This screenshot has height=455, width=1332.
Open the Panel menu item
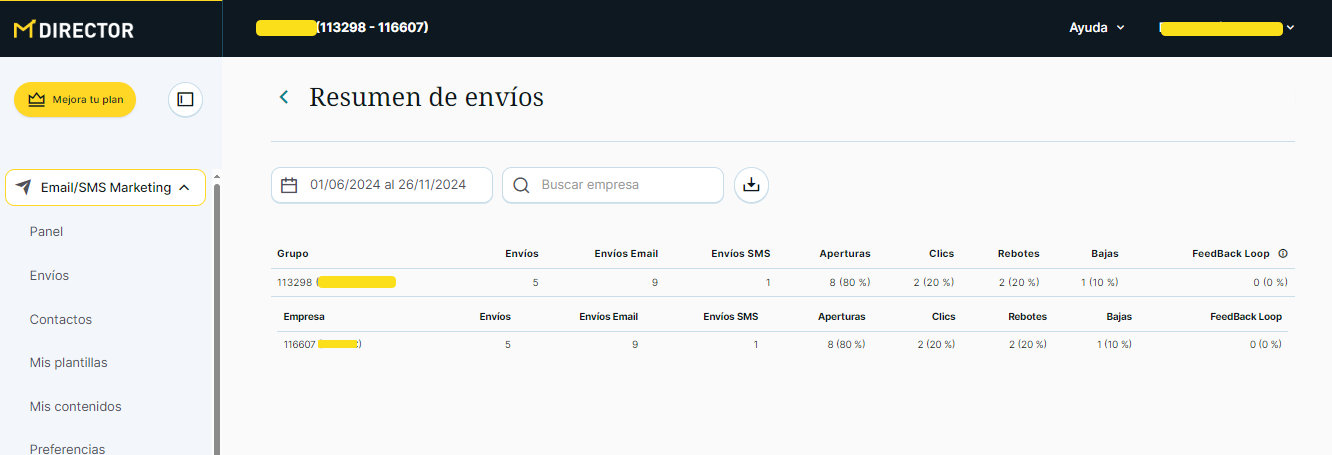click(46, 232)
